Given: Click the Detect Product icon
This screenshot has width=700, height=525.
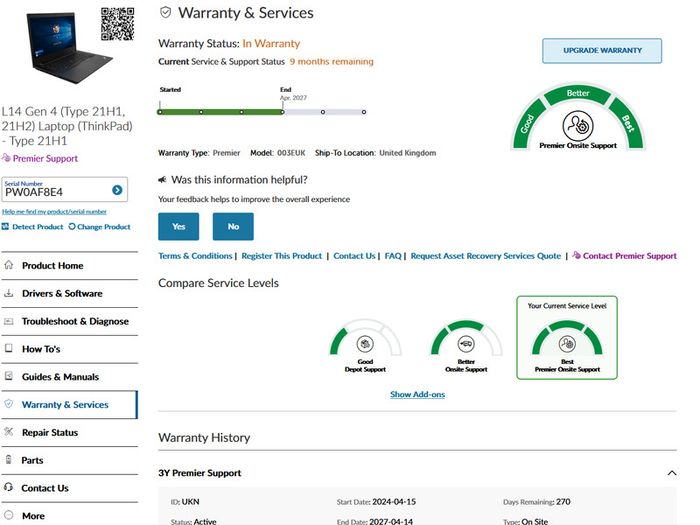Looking at the screenshot, I should click(5, 226).
